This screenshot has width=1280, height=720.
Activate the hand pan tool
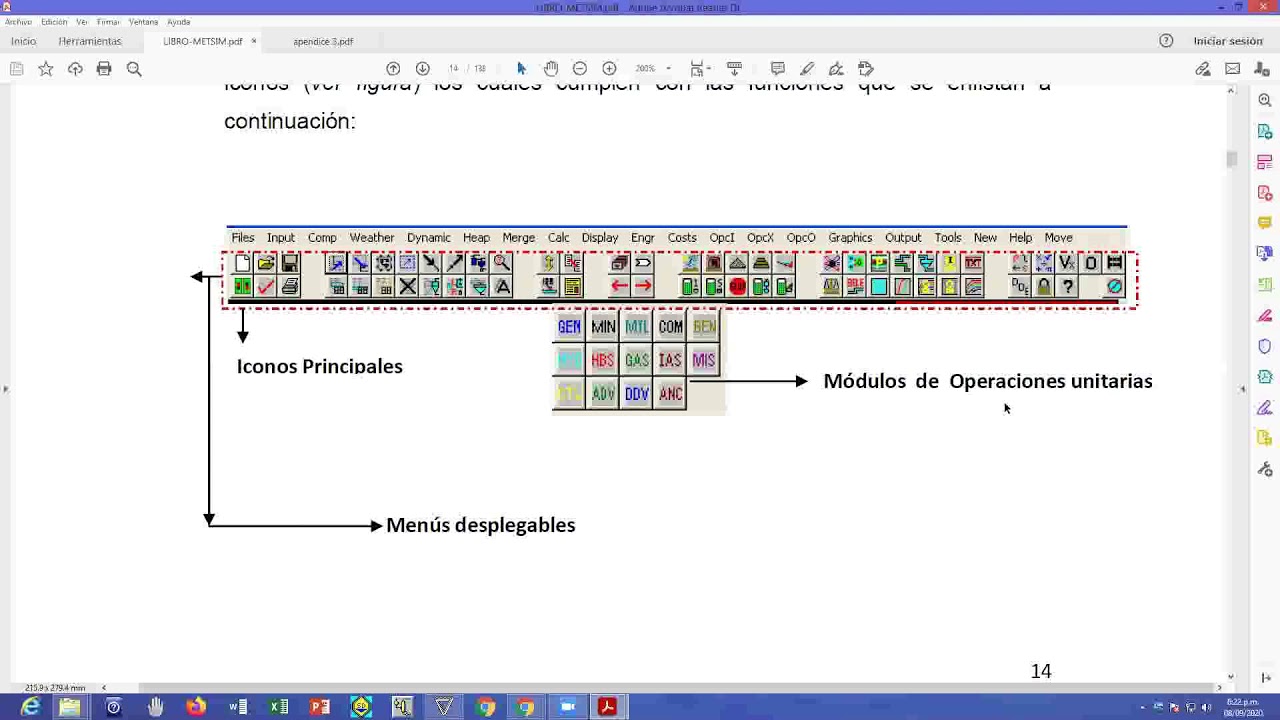coord(551,68)
